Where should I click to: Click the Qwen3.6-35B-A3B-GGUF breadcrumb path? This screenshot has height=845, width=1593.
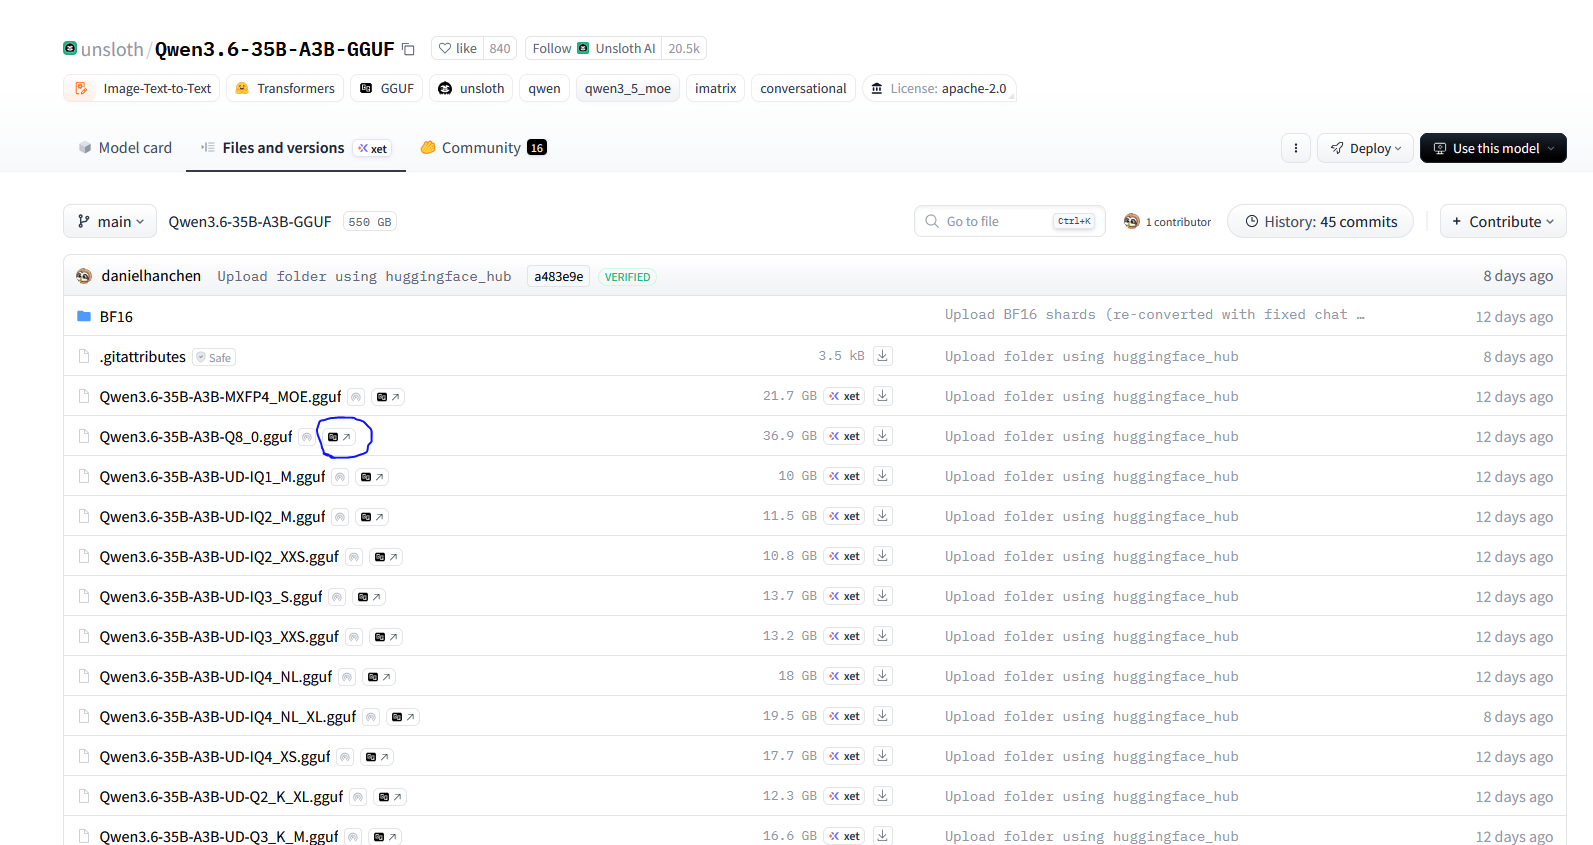pos(250,221)
